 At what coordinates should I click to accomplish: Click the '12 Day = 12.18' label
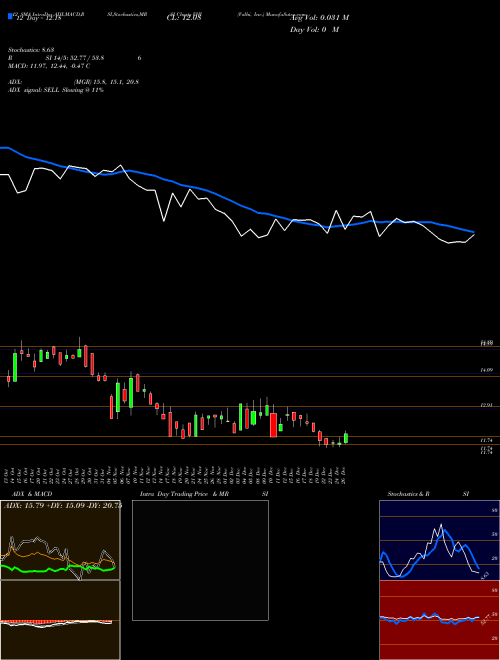click(x=39, y=18)
